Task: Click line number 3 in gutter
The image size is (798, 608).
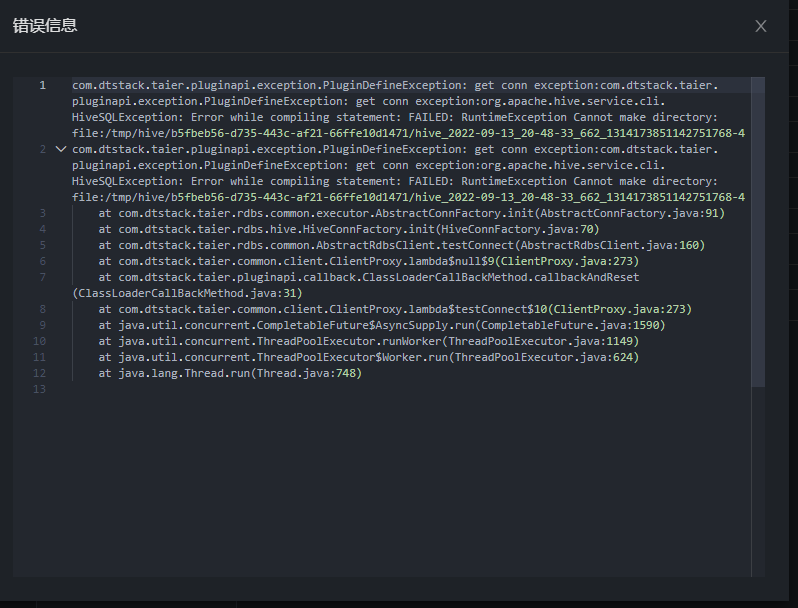Action: pyautogui.click(x=43, y=213)
